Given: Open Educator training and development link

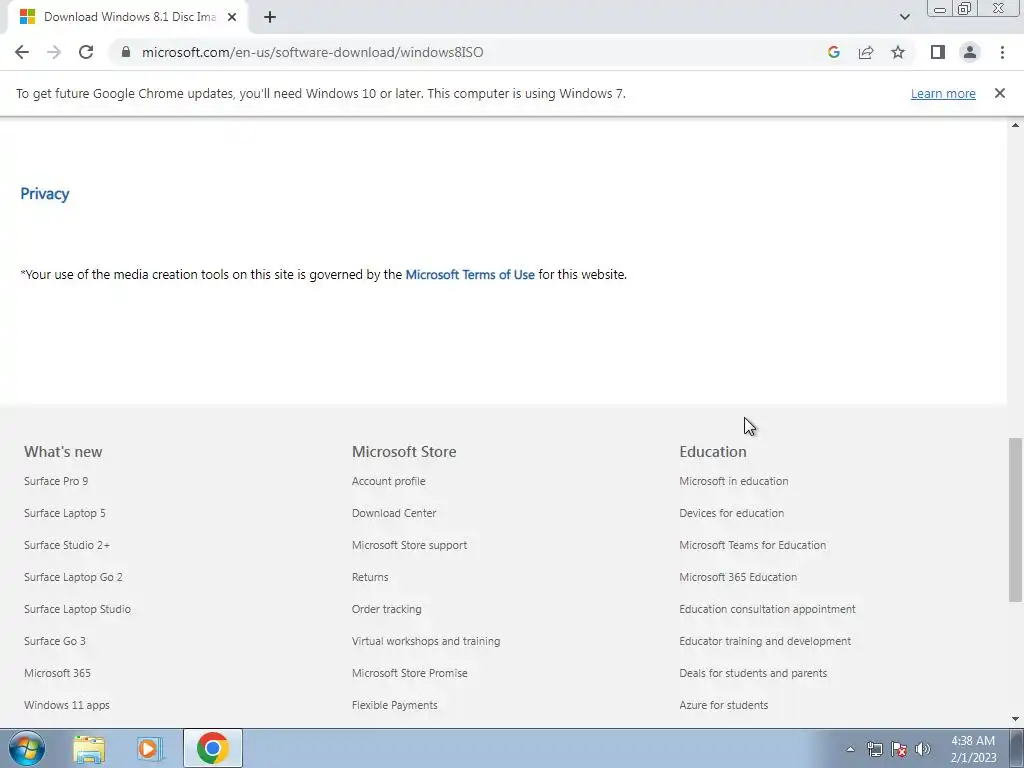Looking at the screenshot, I should 765,641.
